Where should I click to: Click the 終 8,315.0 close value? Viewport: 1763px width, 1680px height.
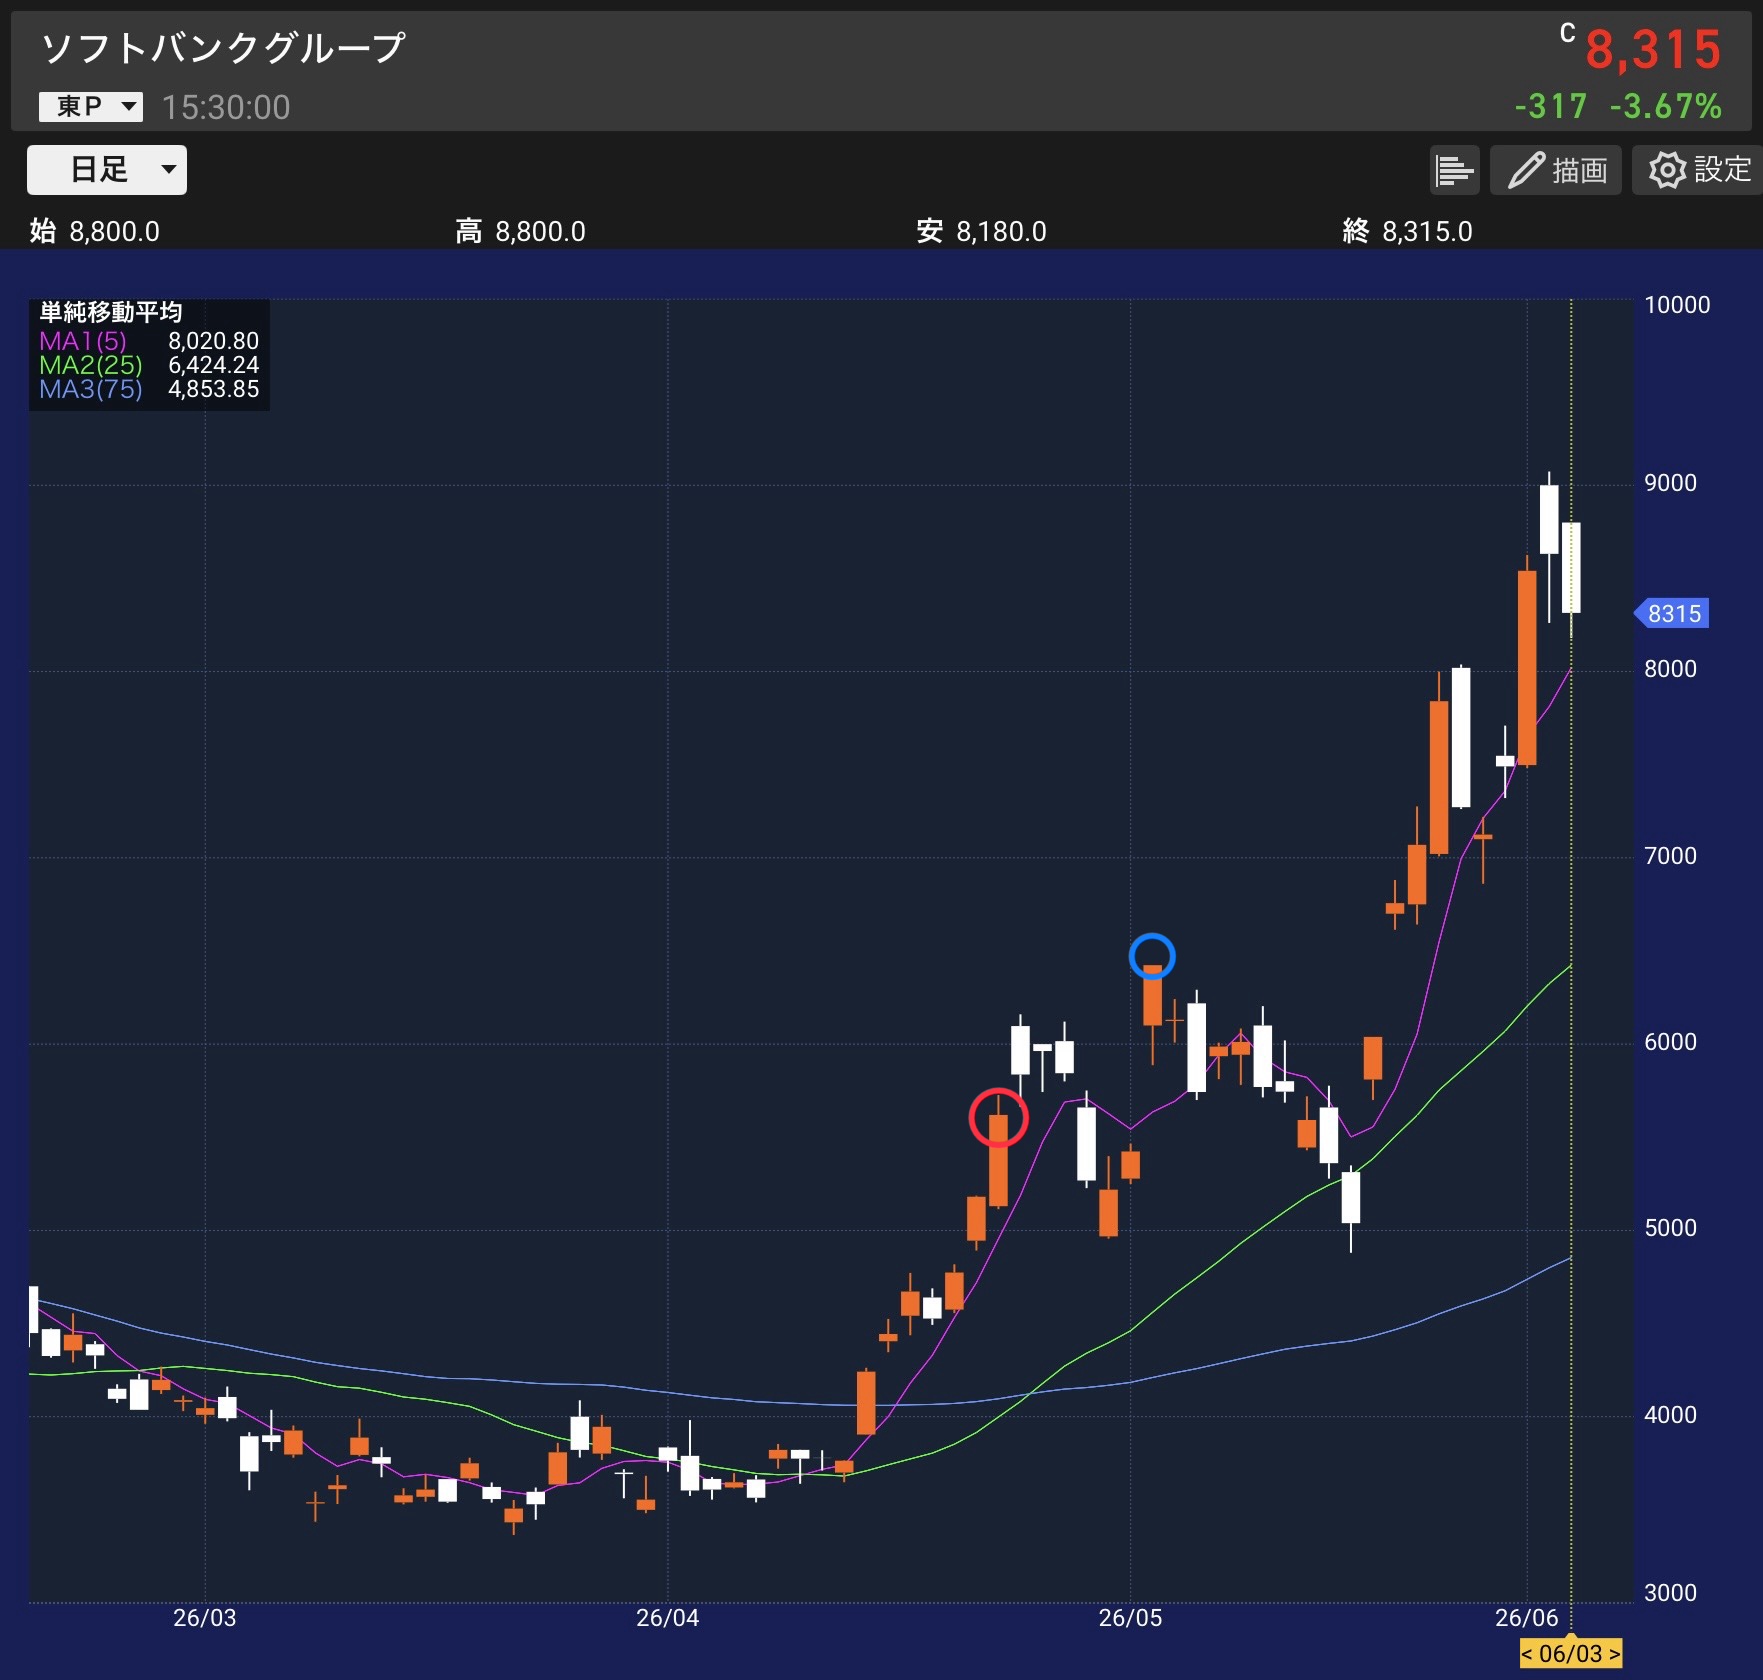click(1408, 231)
